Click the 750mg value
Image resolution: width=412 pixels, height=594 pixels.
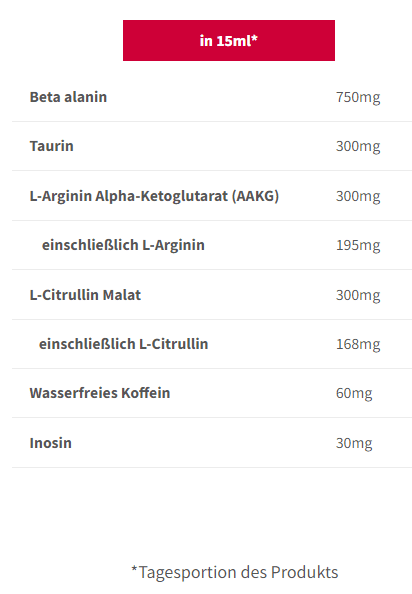[x=358, y=98]
